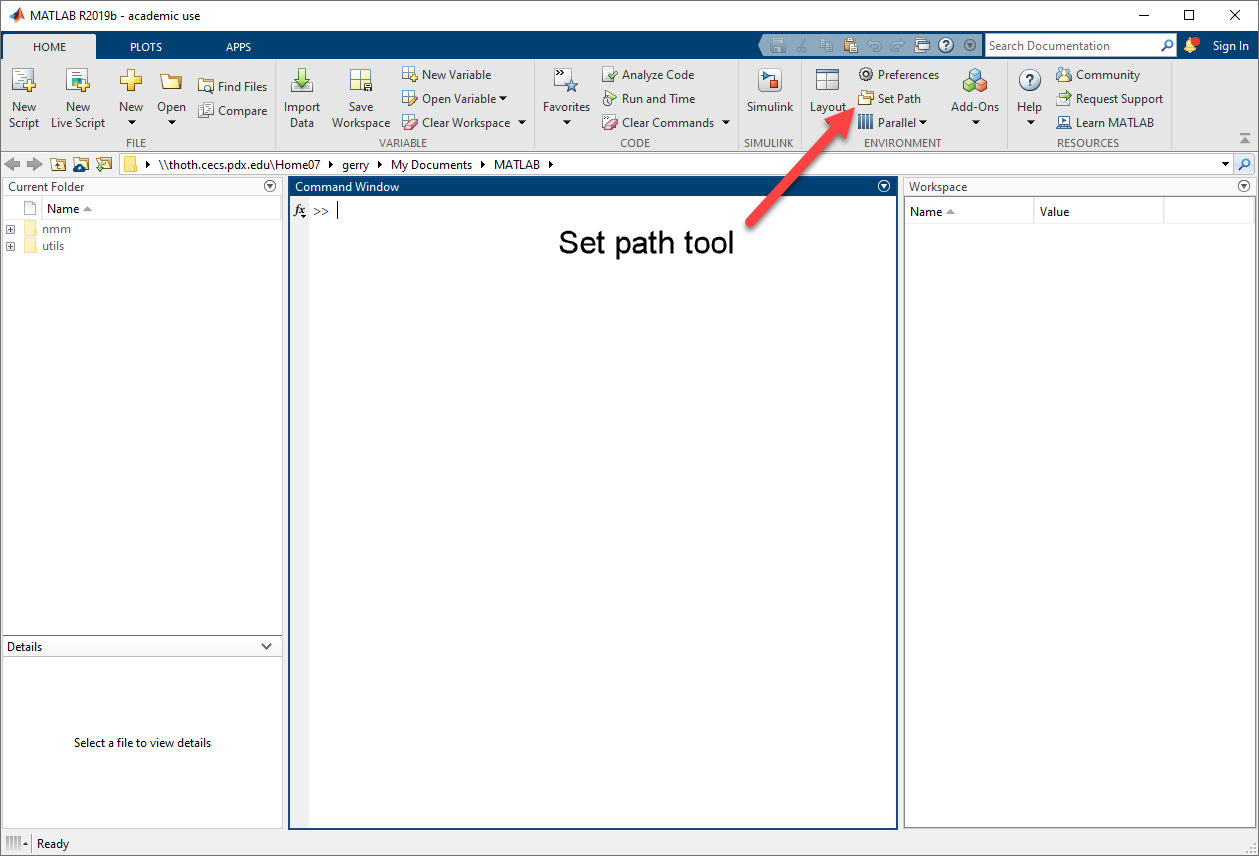
Task: Open the Clear Workspace dropdown arrow
Action: coord(521,123)
